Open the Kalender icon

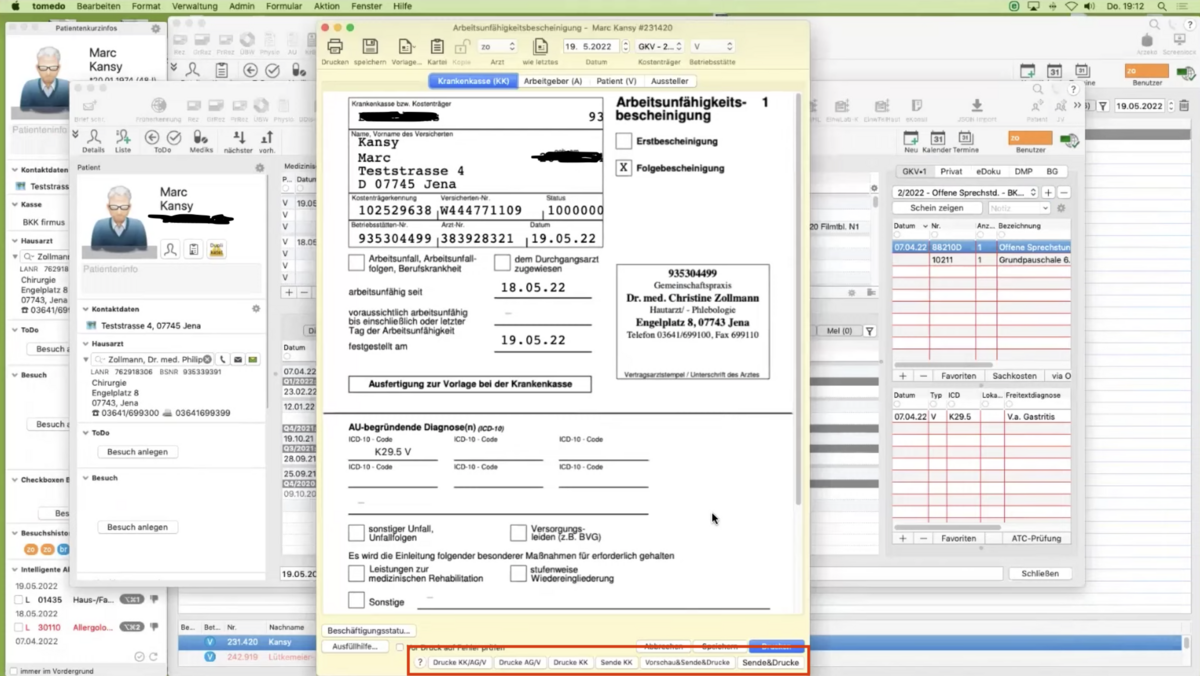pos(938,138)
